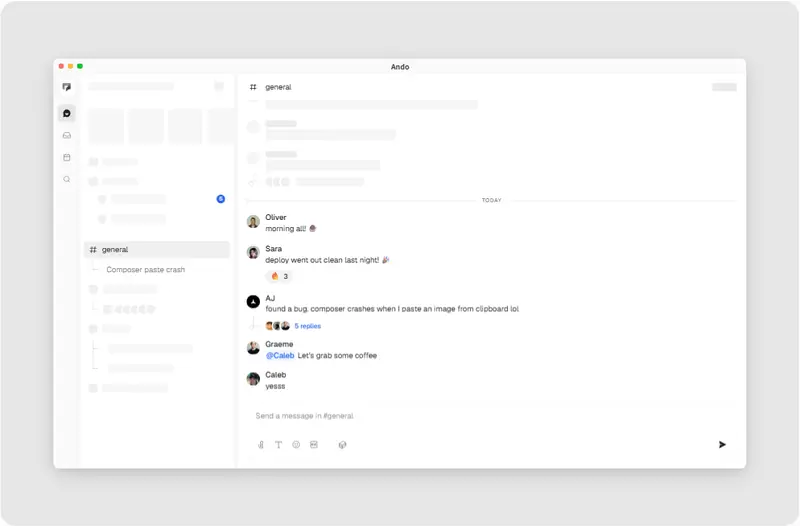Click the hash icon in channel header
The image size is (800, 526).
click(253, 87)
